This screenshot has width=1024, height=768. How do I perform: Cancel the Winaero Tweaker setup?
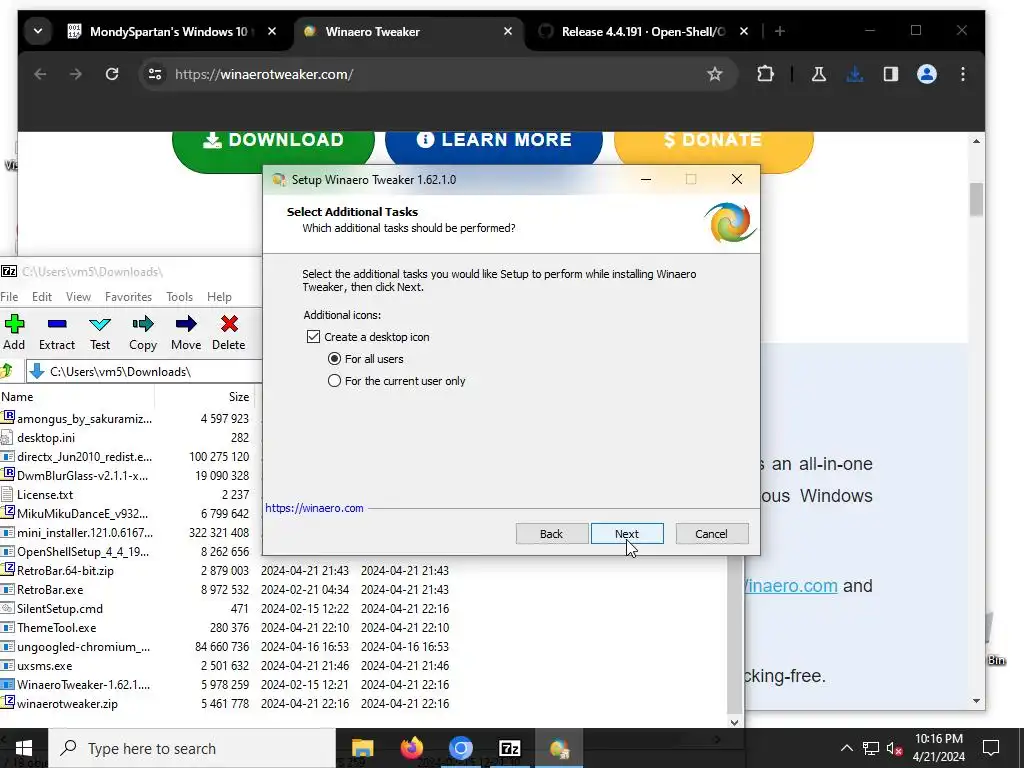[x=711, y=534]
